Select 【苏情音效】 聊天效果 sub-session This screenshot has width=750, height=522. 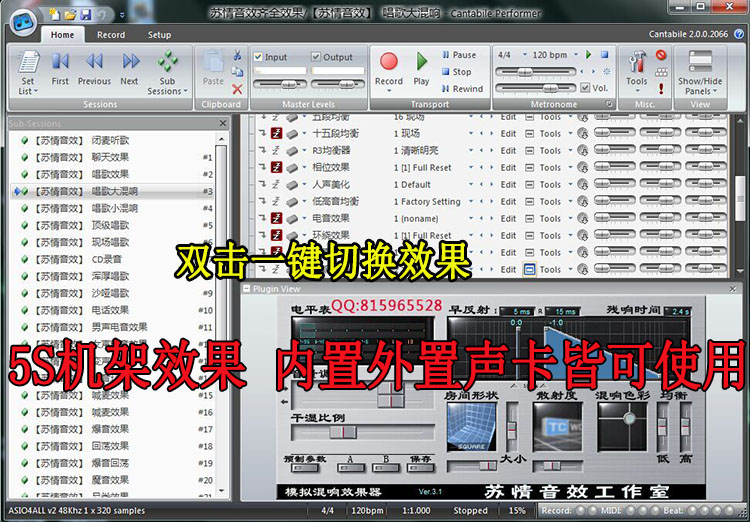(116, 157)
